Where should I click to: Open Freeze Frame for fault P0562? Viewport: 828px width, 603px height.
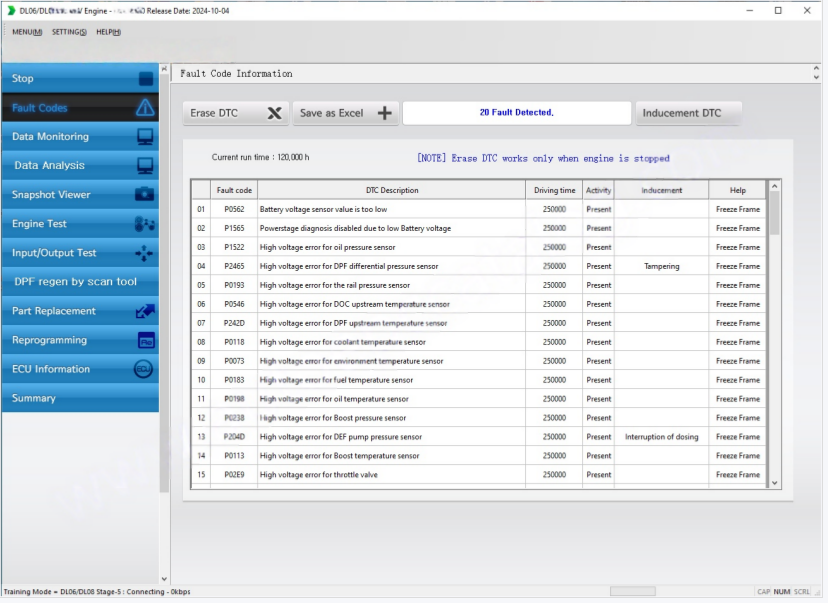coord(737,210)
